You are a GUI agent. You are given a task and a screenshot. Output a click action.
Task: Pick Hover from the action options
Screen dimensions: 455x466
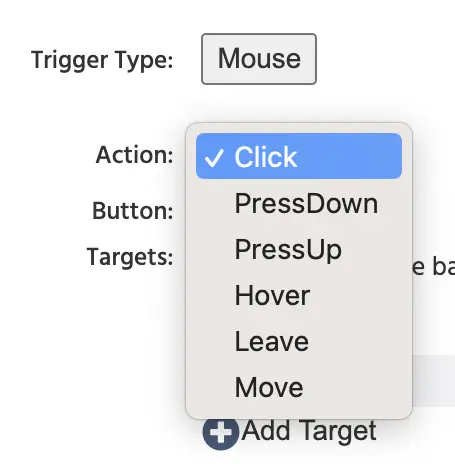pos(299,296)
